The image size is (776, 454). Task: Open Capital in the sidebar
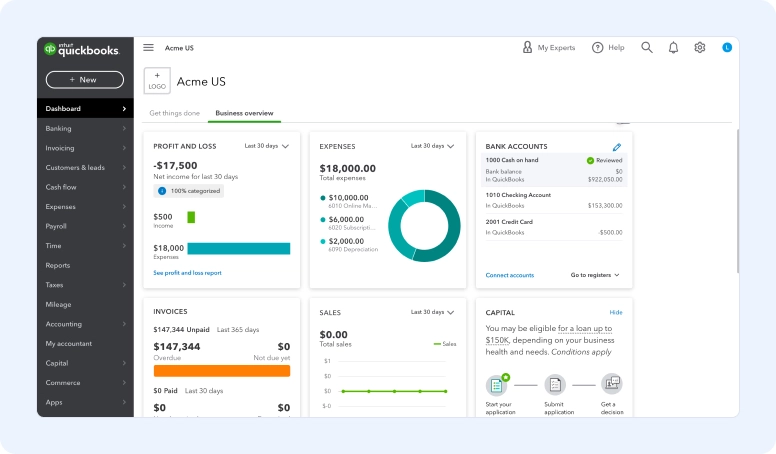(x=85, y=363)
